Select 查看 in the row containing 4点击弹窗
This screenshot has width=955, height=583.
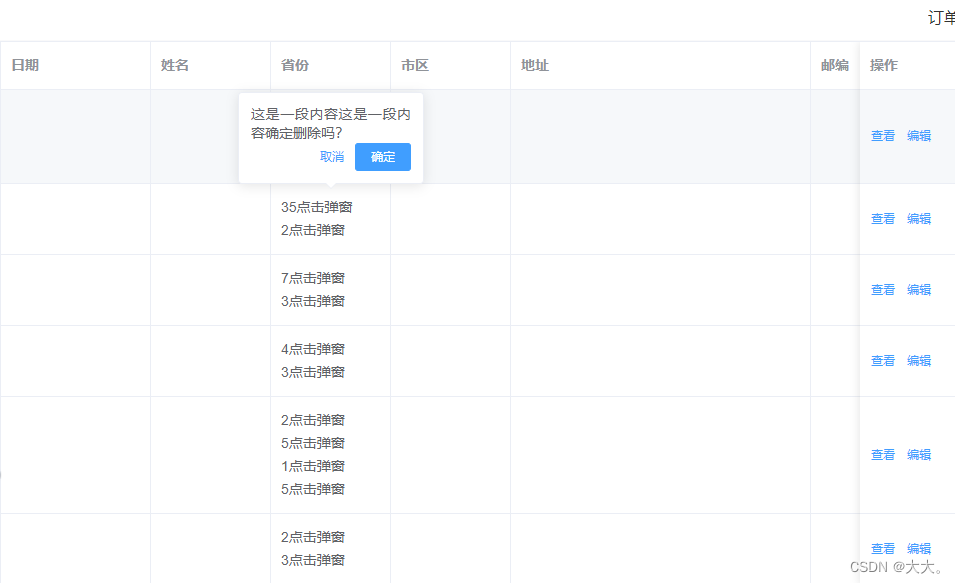(x=883, y=361)
